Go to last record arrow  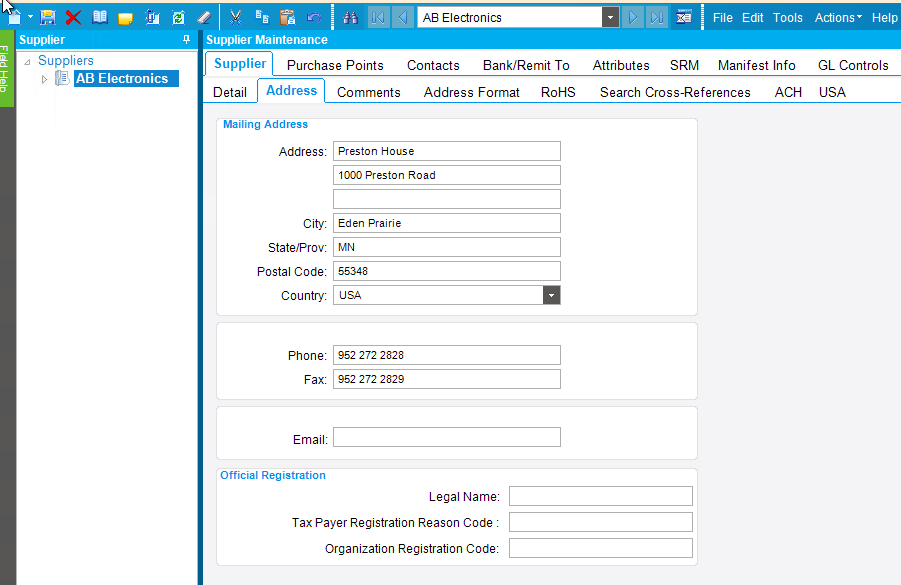pos(657,17)
